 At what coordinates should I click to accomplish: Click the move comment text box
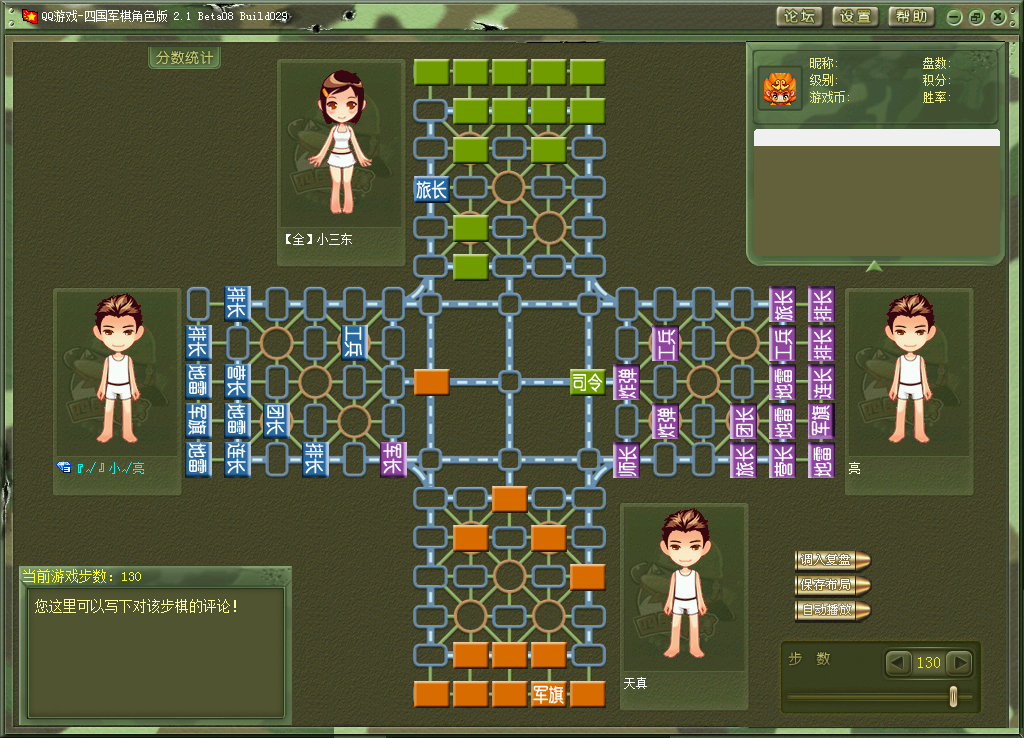pos(156,651)
